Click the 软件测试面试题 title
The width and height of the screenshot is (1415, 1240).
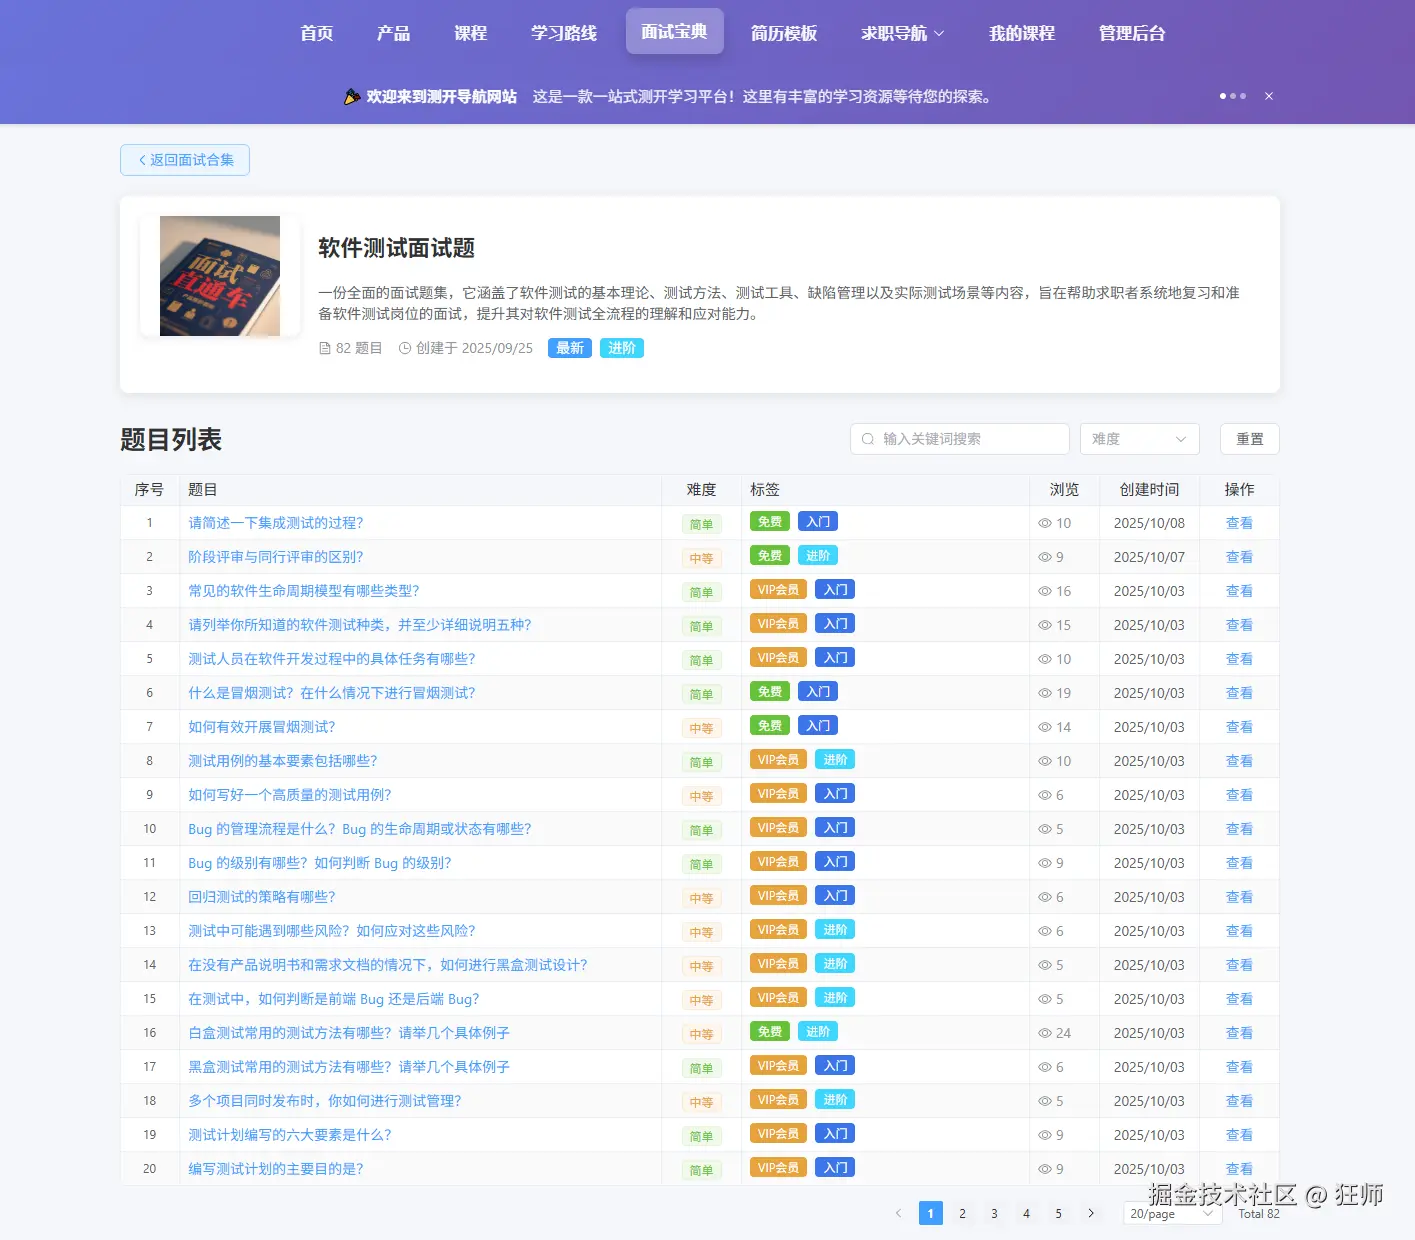(396, 248)
